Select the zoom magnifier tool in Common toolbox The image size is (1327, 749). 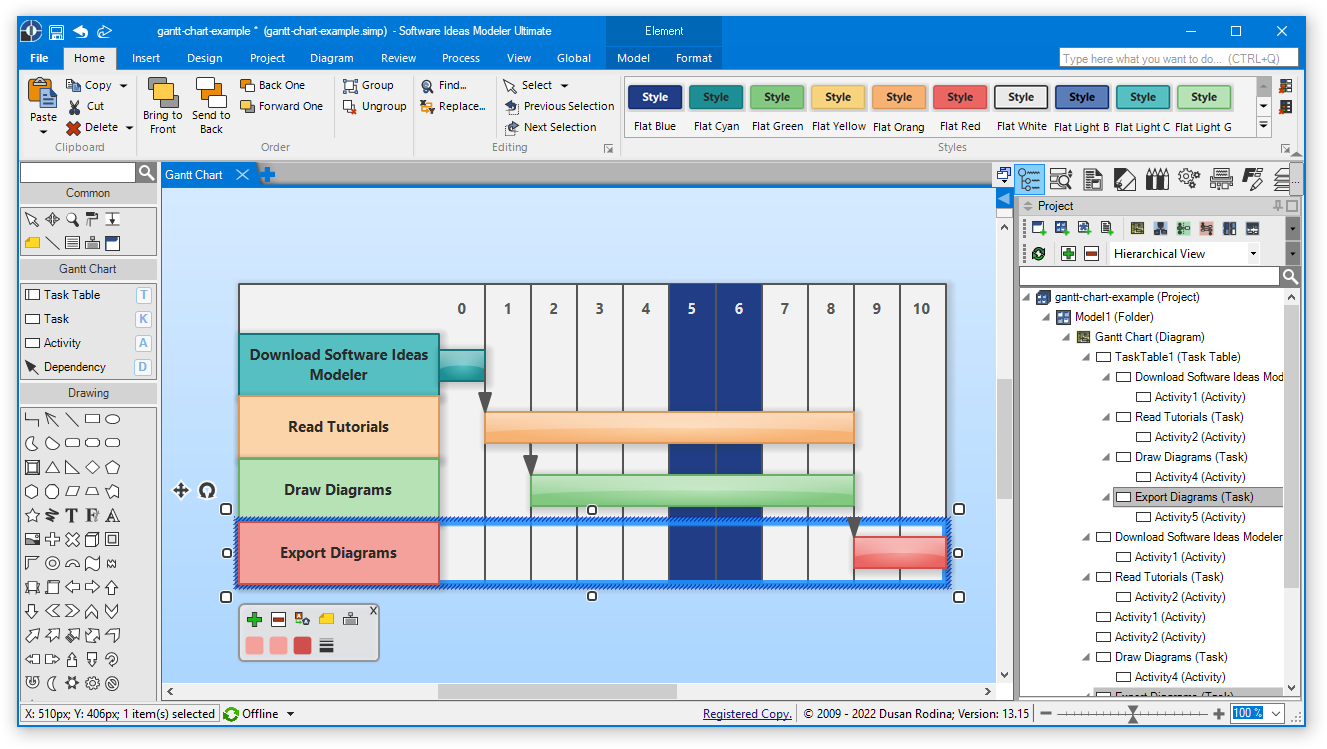pyautogui.click(x=72, y=219)
